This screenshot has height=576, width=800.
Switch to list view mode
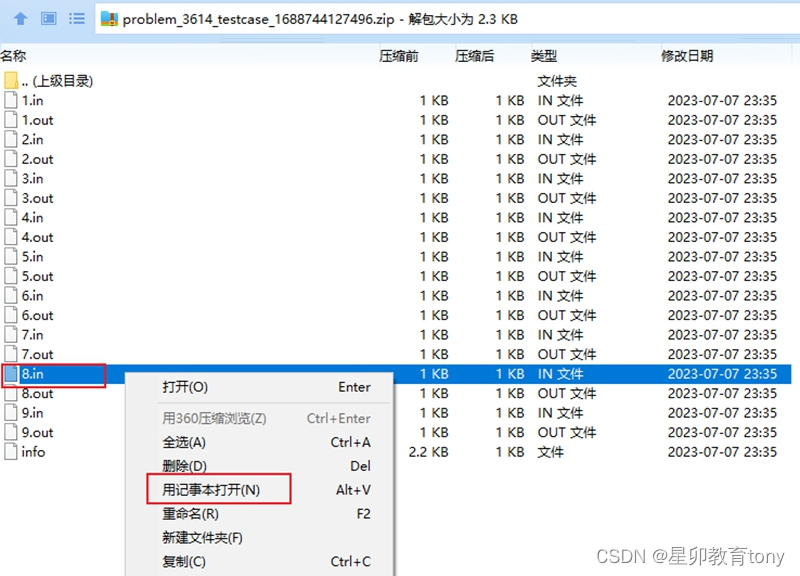point(77,19)
